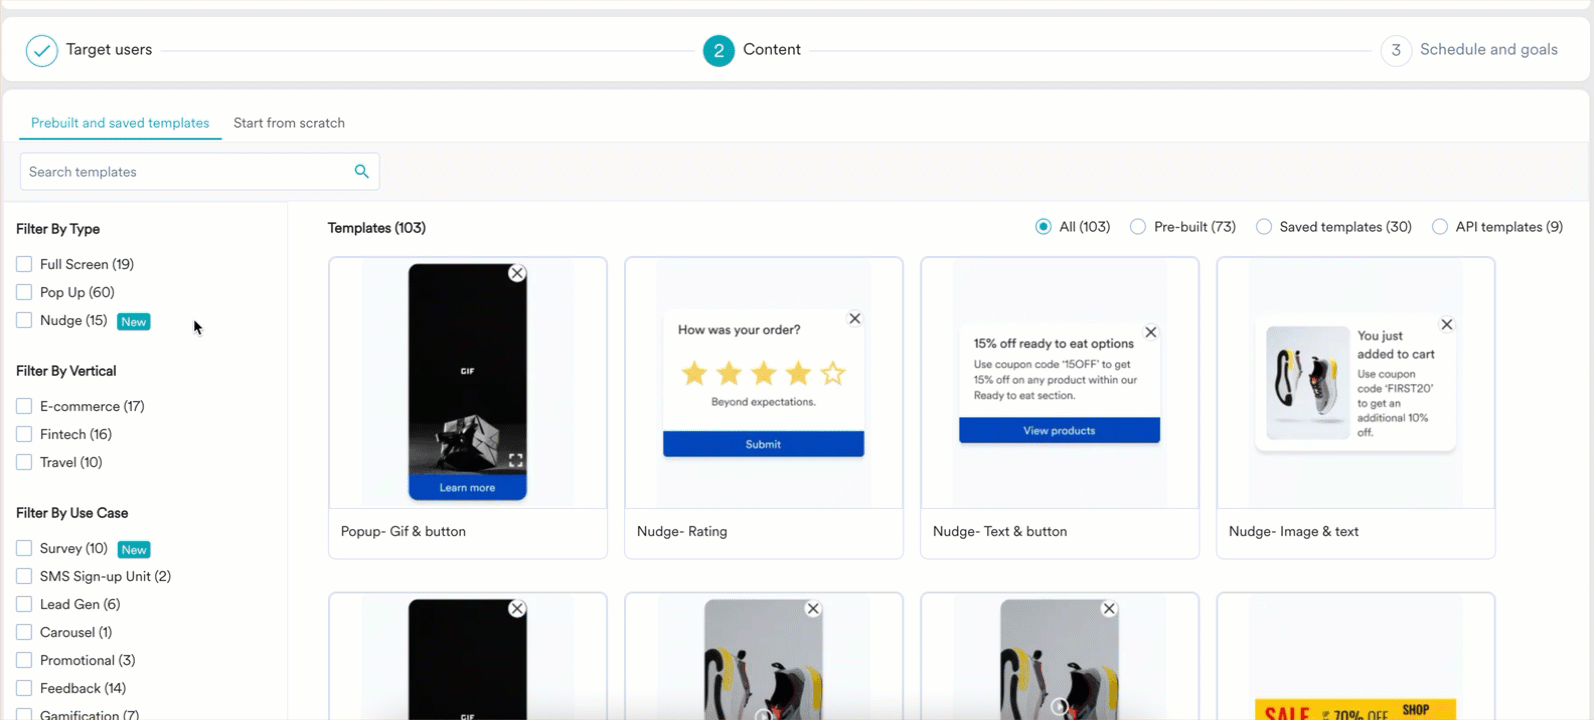Check the Full Screen (19) filter

pyautogui.click(x=24, y=265)
